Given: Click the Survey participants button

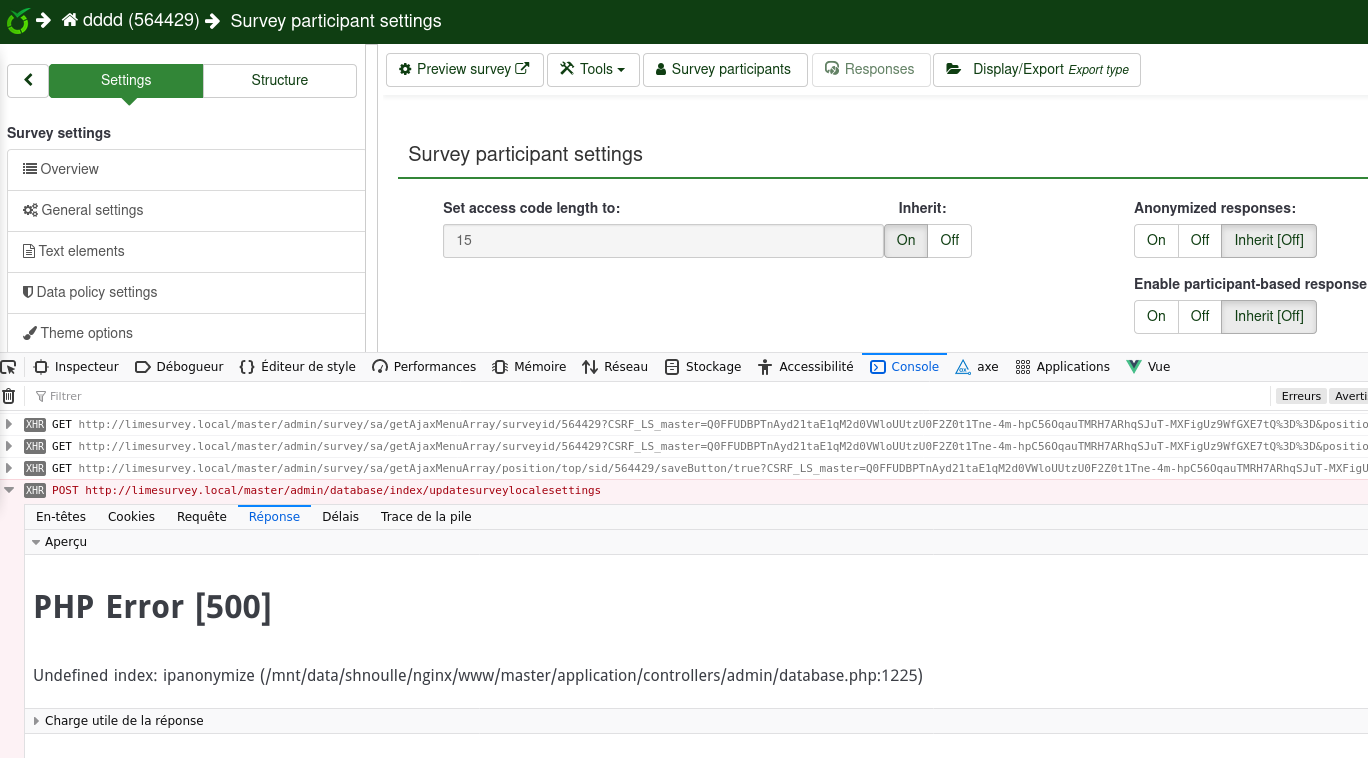Looking at the screenshot, I should click(724, 69).
